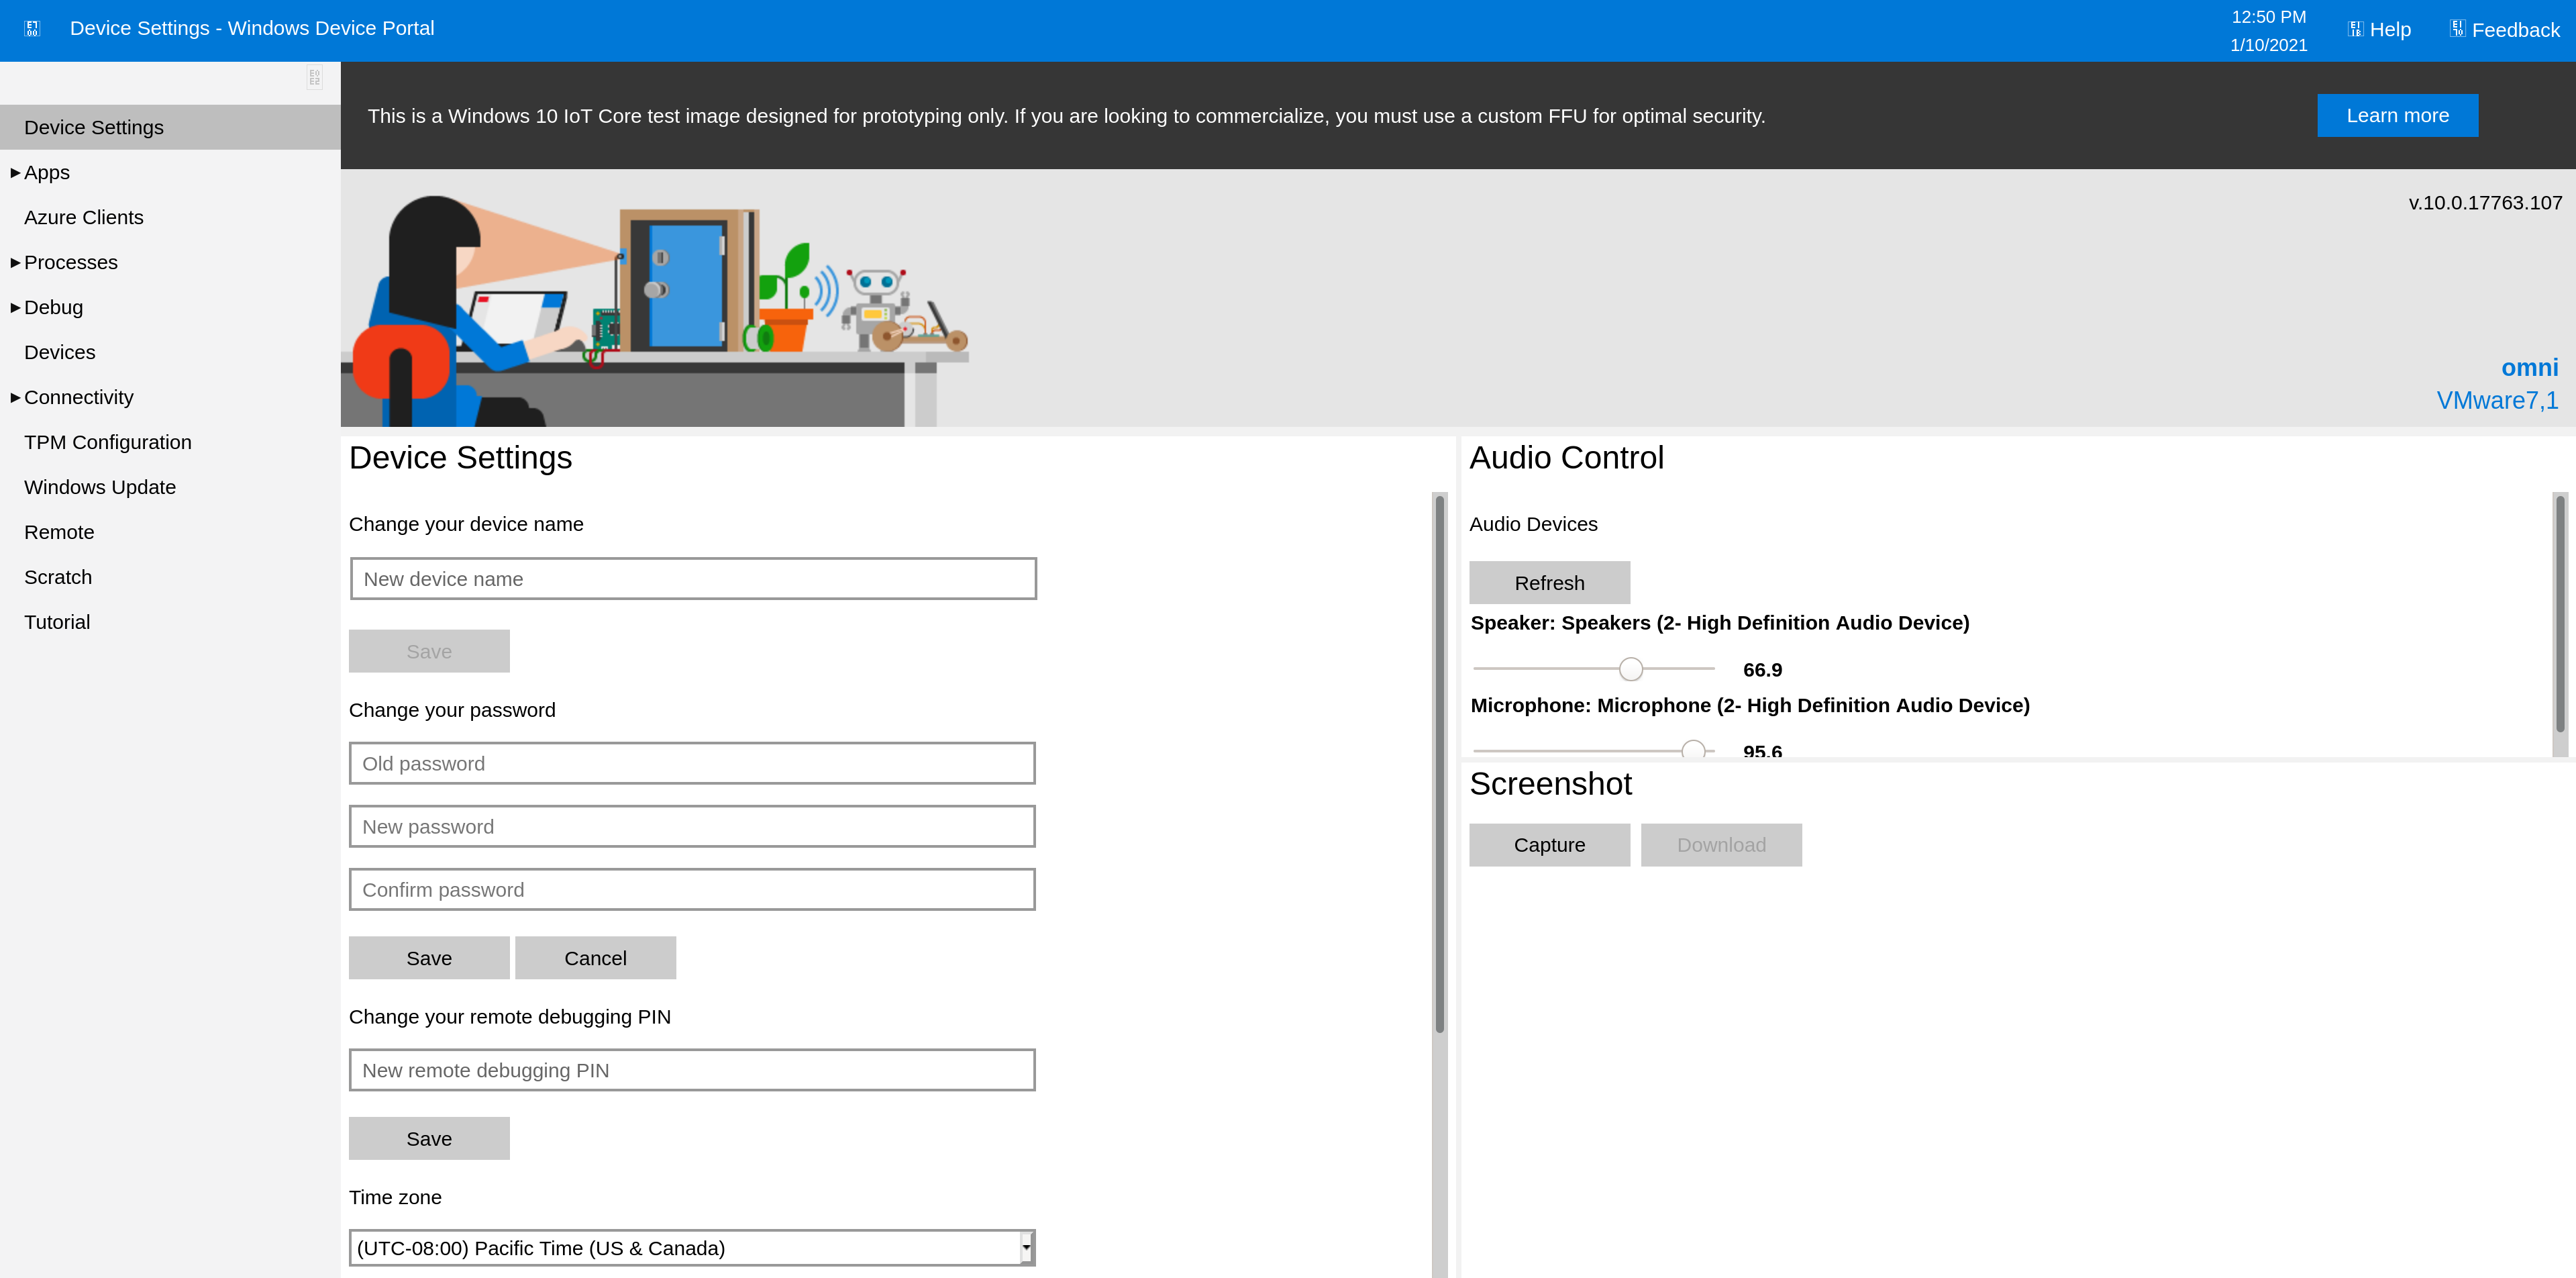This screenshot has width=2576, height=1278.
Task: Click the Help icon in top bar
Action: pos(2355,29)
